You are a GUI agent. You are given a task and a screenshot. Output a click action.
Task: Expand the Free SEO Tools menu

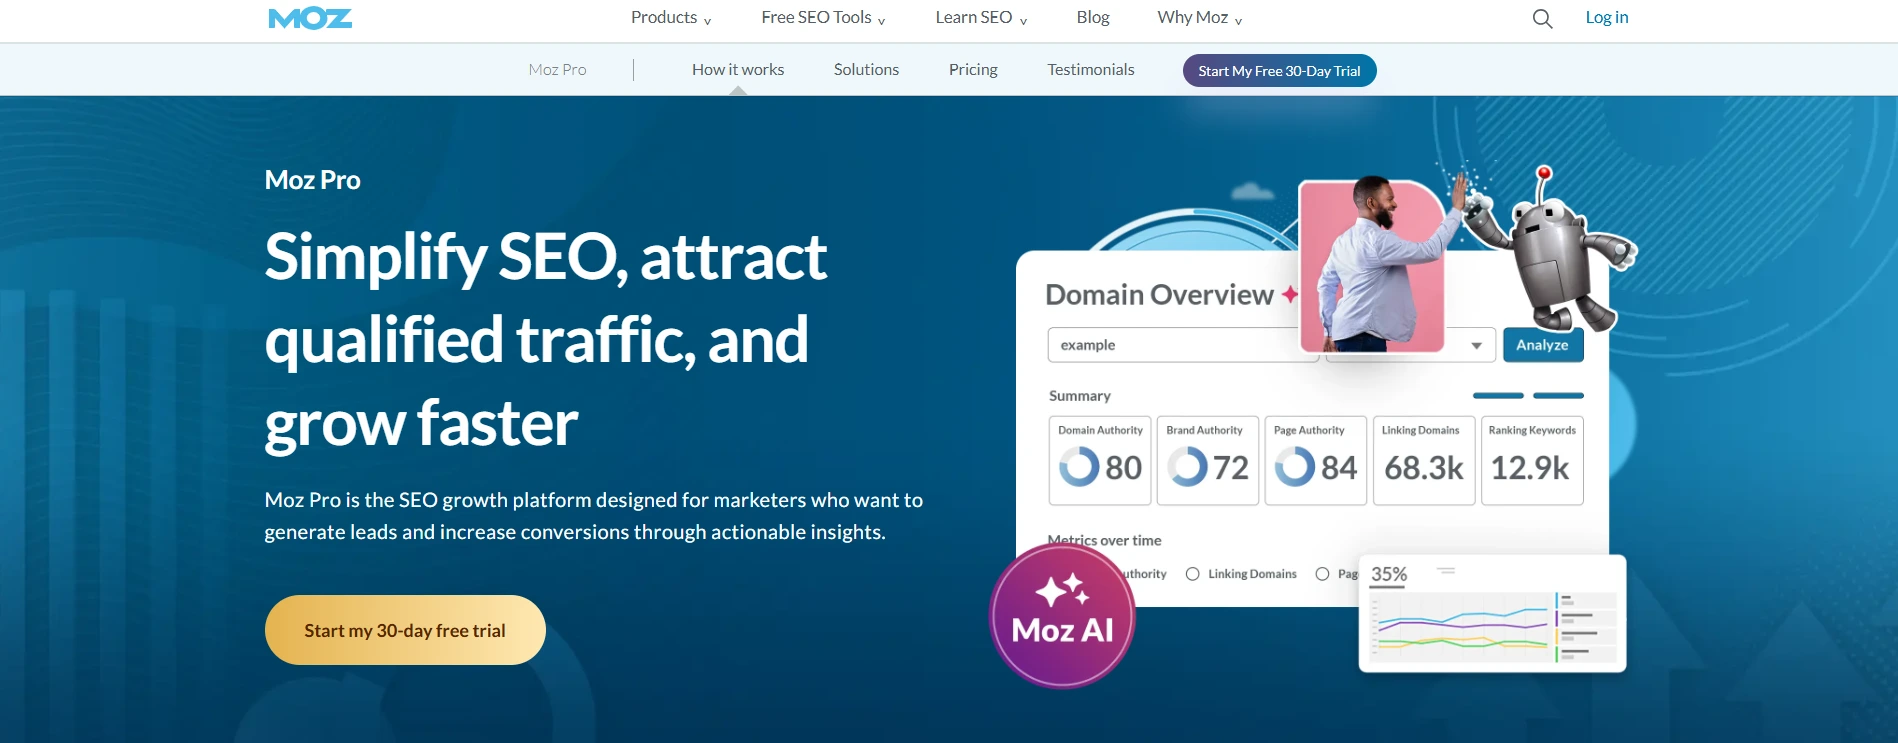822,18
